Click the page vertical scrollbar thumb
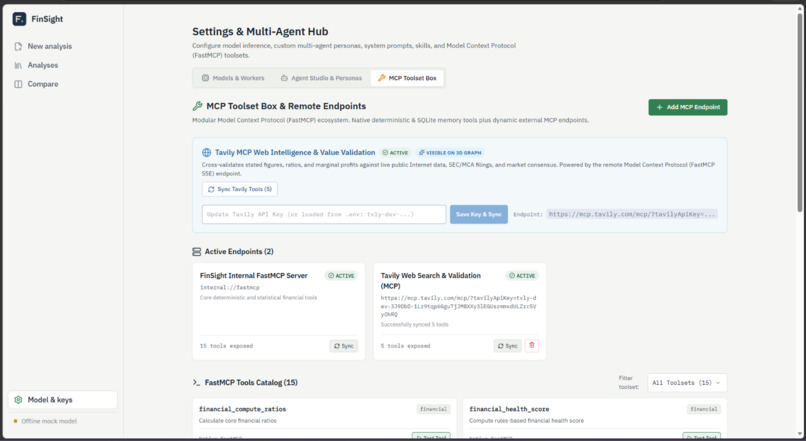The width and height of the screenshot is (806, 441). coord(800,113)
